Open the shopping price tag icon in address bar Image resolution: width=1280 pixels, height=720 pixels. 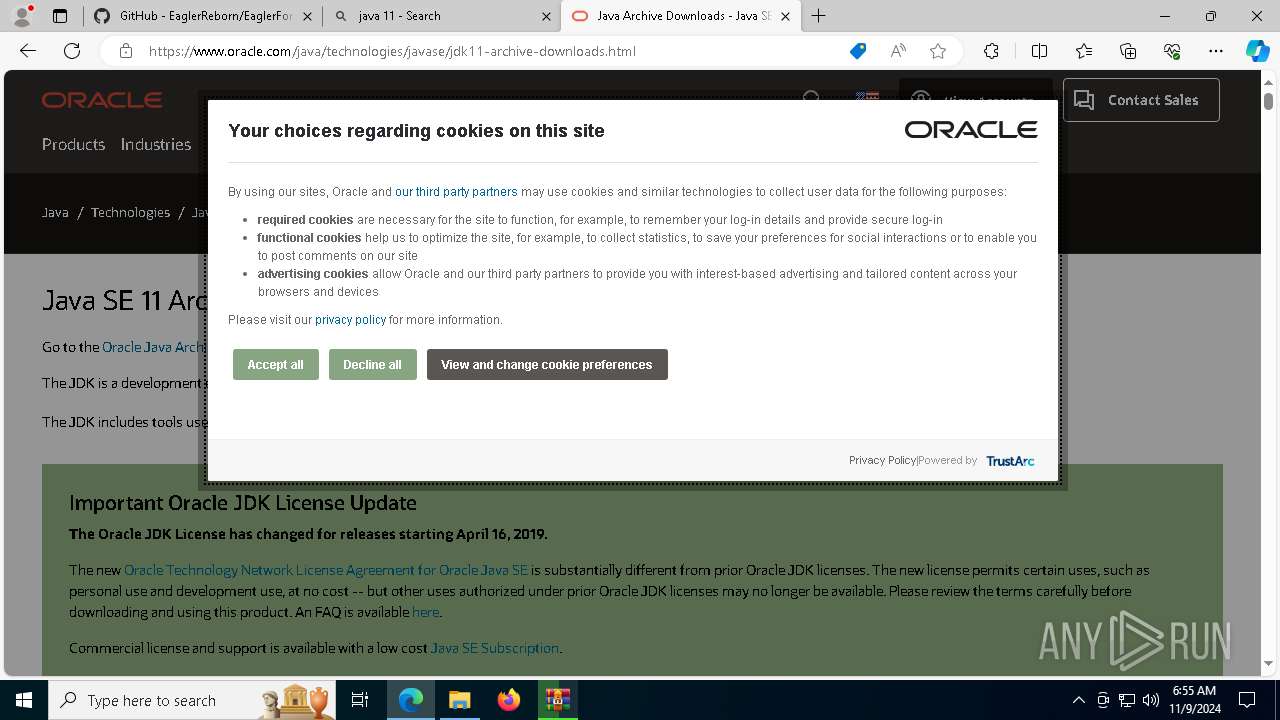pyautogui.click(x=858, y=51)
